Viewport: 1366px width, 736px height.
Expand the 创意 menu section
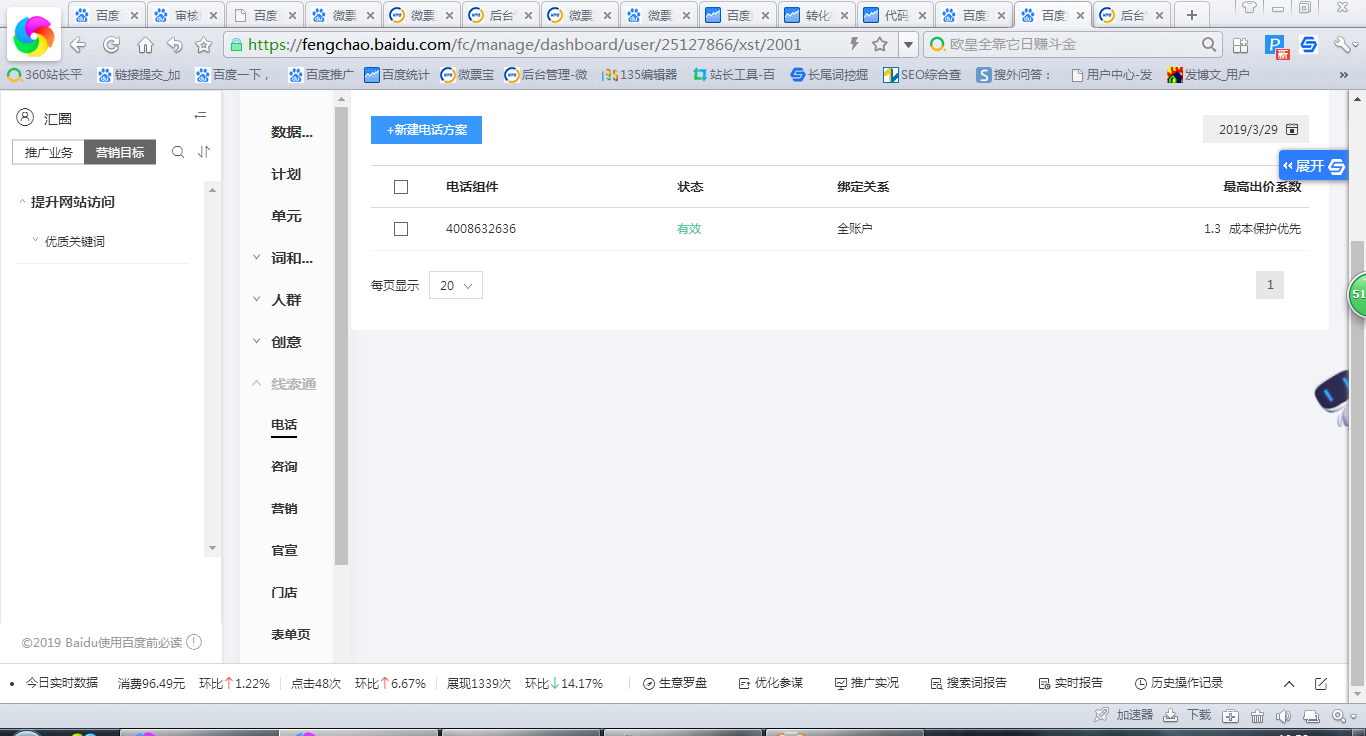(286, 342)
